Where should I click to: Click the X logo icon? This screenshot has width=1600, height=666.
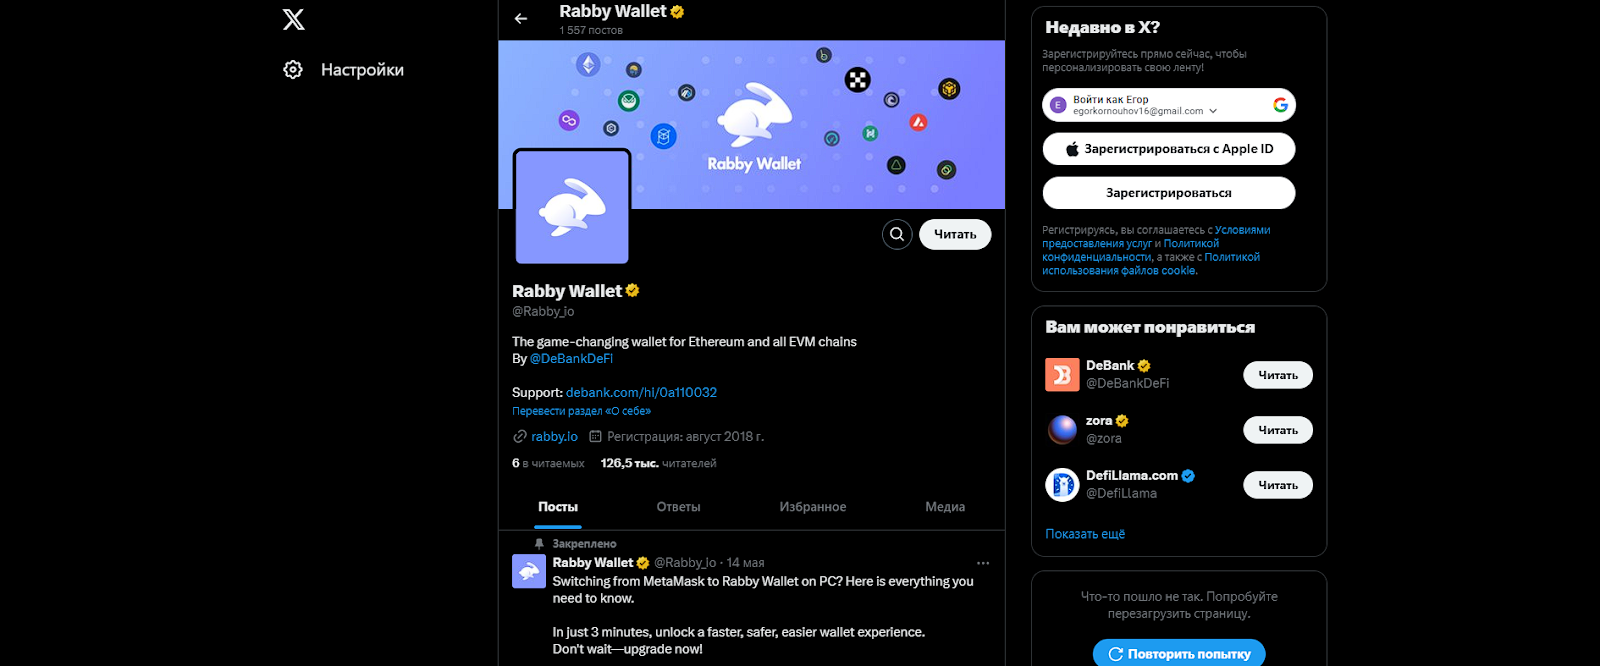(x=293, y=19)
